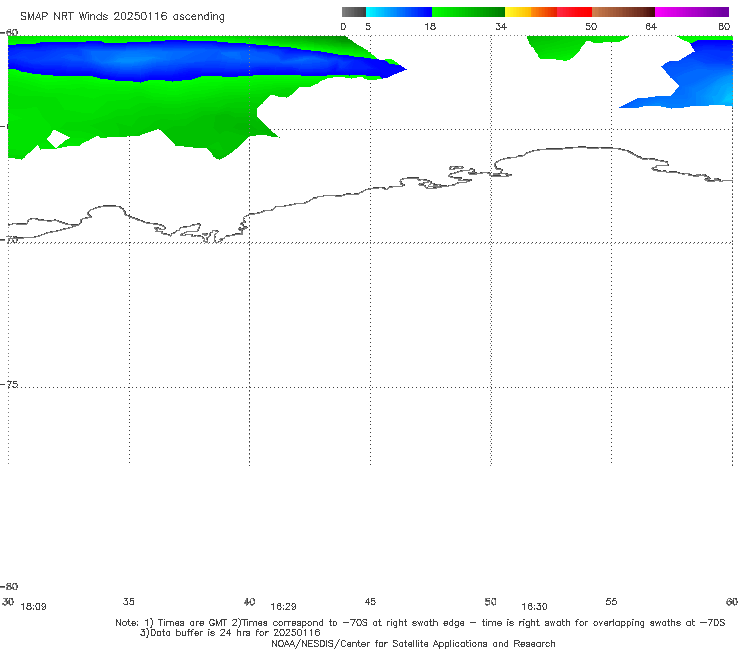Click the 18:09 swath time label
This screenshot has height=650, width=740.
[x=34, y=607]
